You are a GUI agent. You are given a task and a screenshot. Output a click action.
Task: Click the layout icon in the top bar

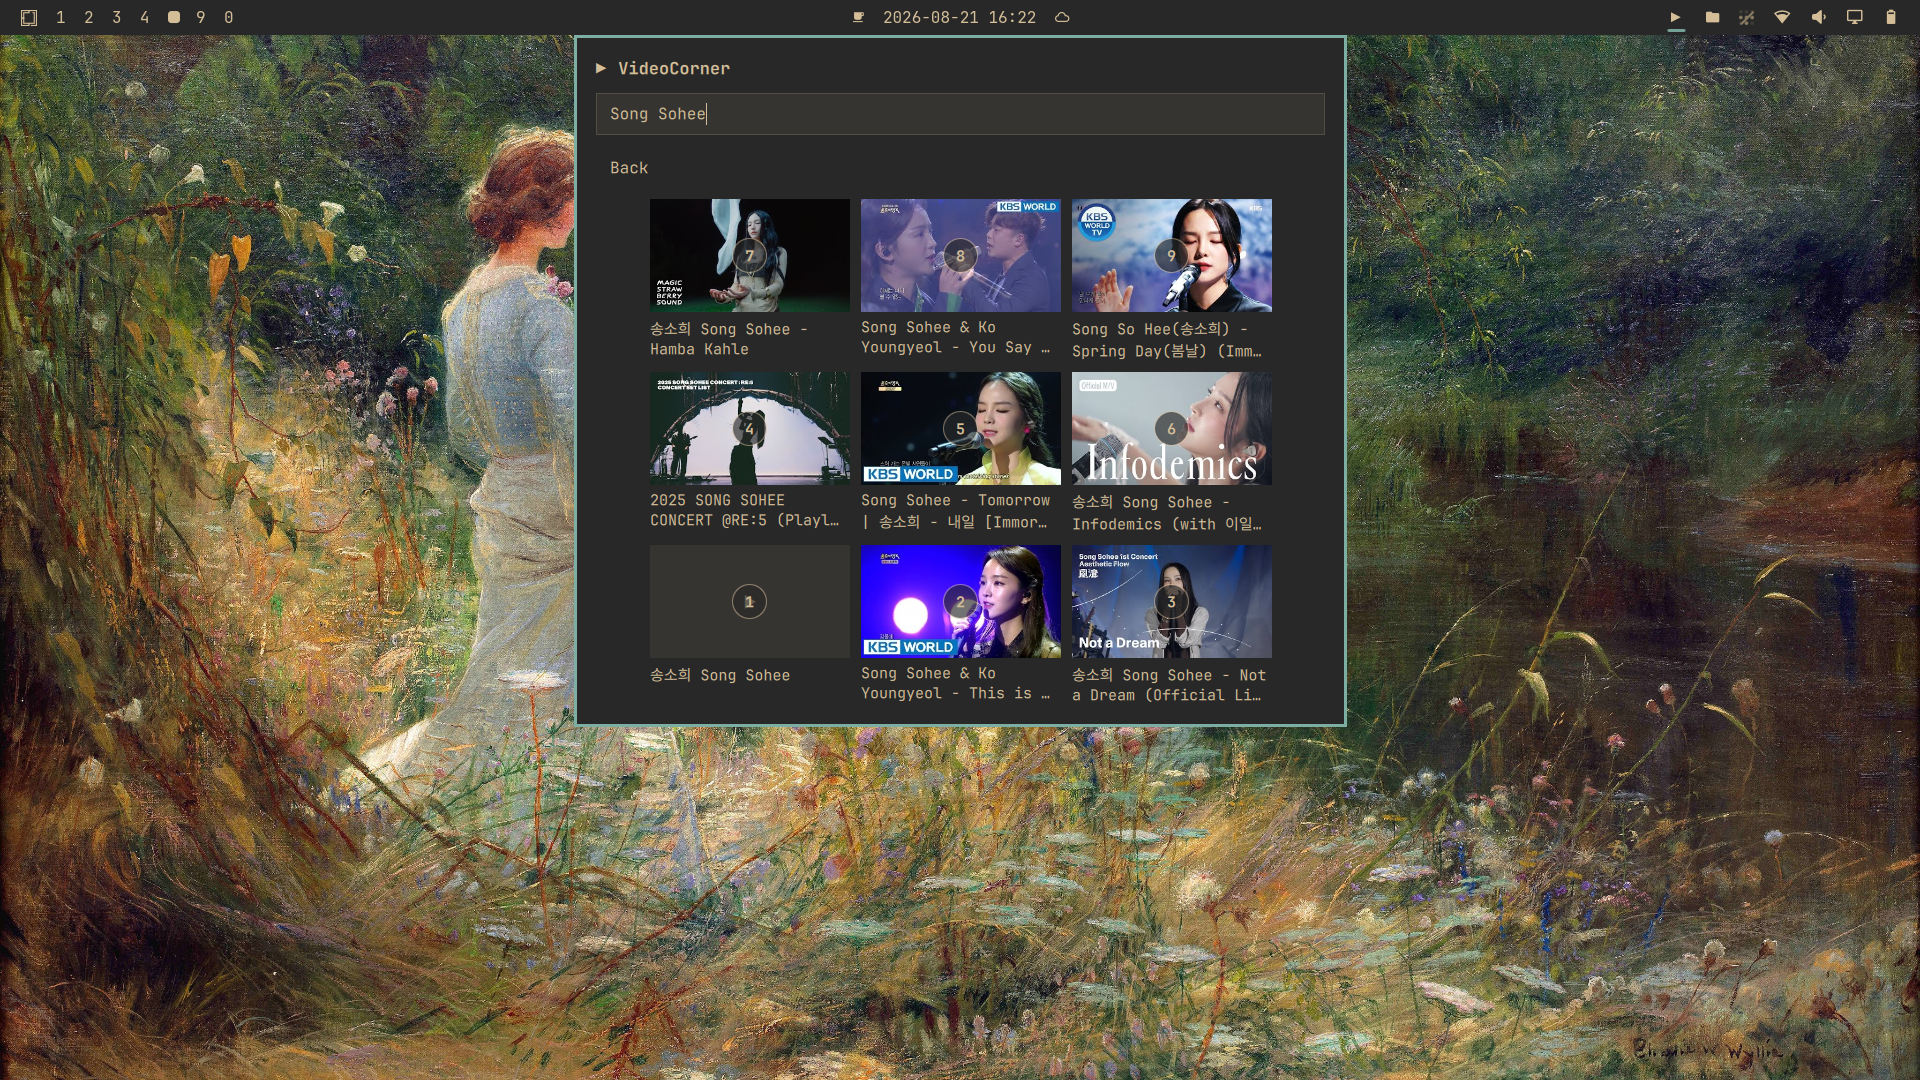pos(29,17)
